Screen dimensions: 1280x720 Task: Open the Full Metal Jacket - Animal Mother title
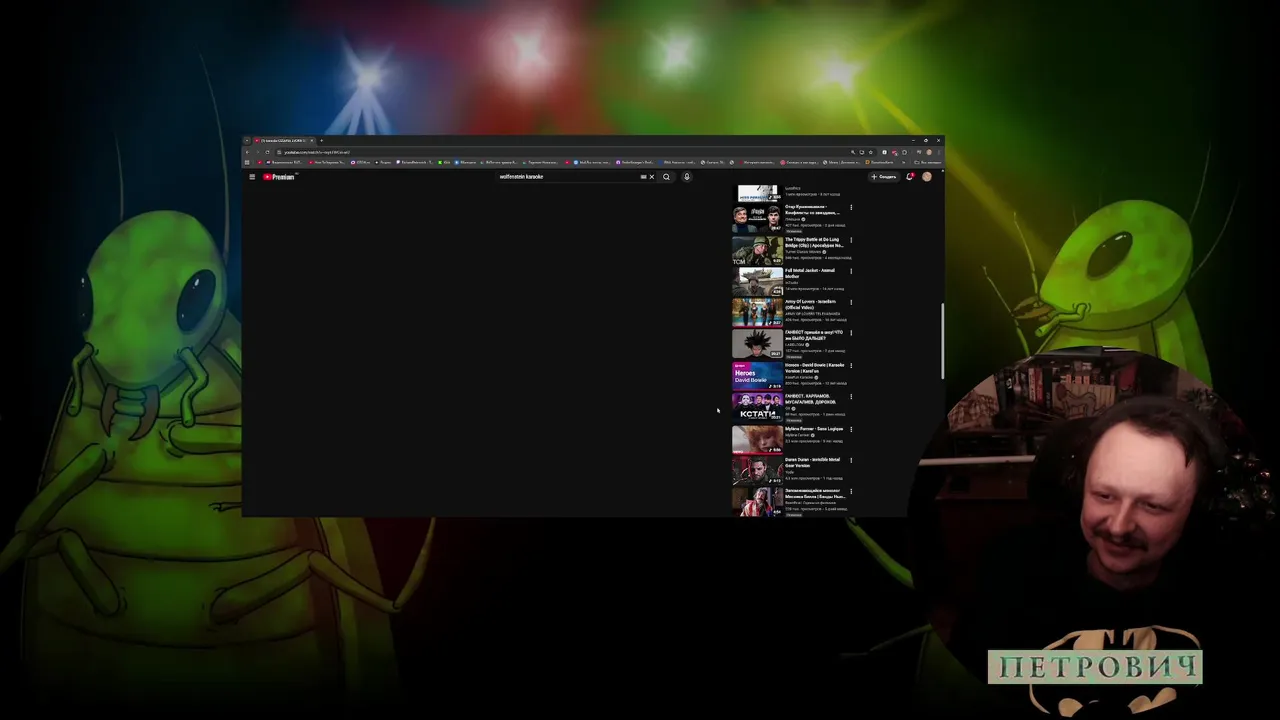pyautogui.click(x=810, y=273)
